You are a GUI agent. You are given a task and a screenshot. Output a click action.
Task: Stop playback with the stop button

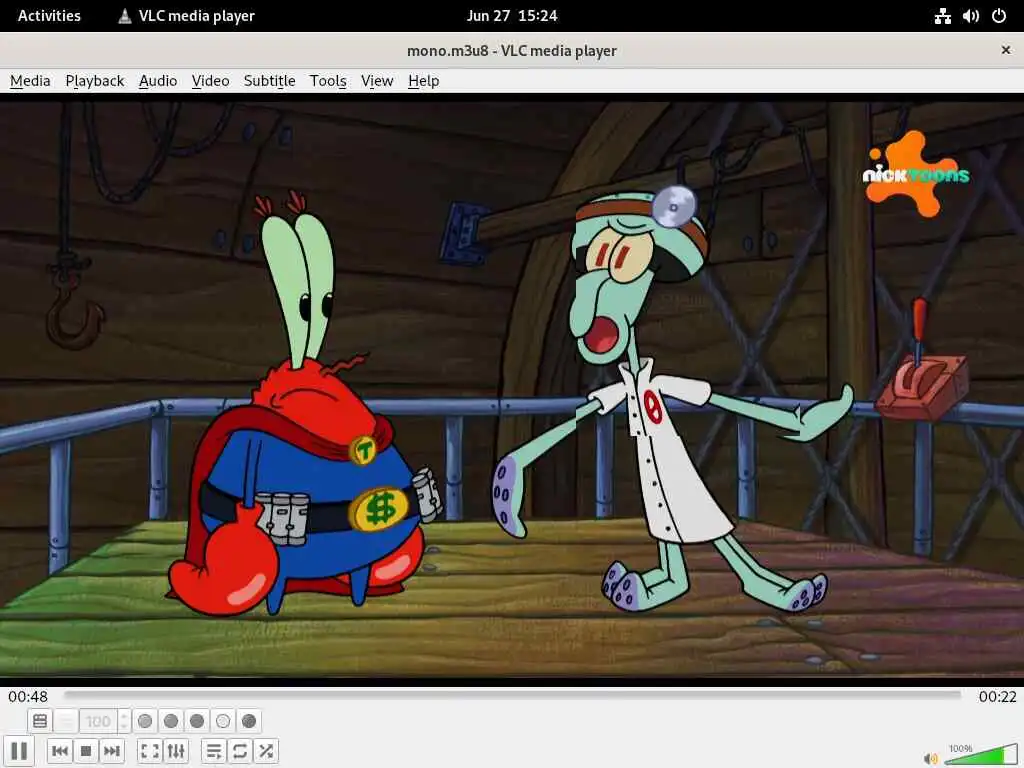pyautogui.click(x=86, y=751)
